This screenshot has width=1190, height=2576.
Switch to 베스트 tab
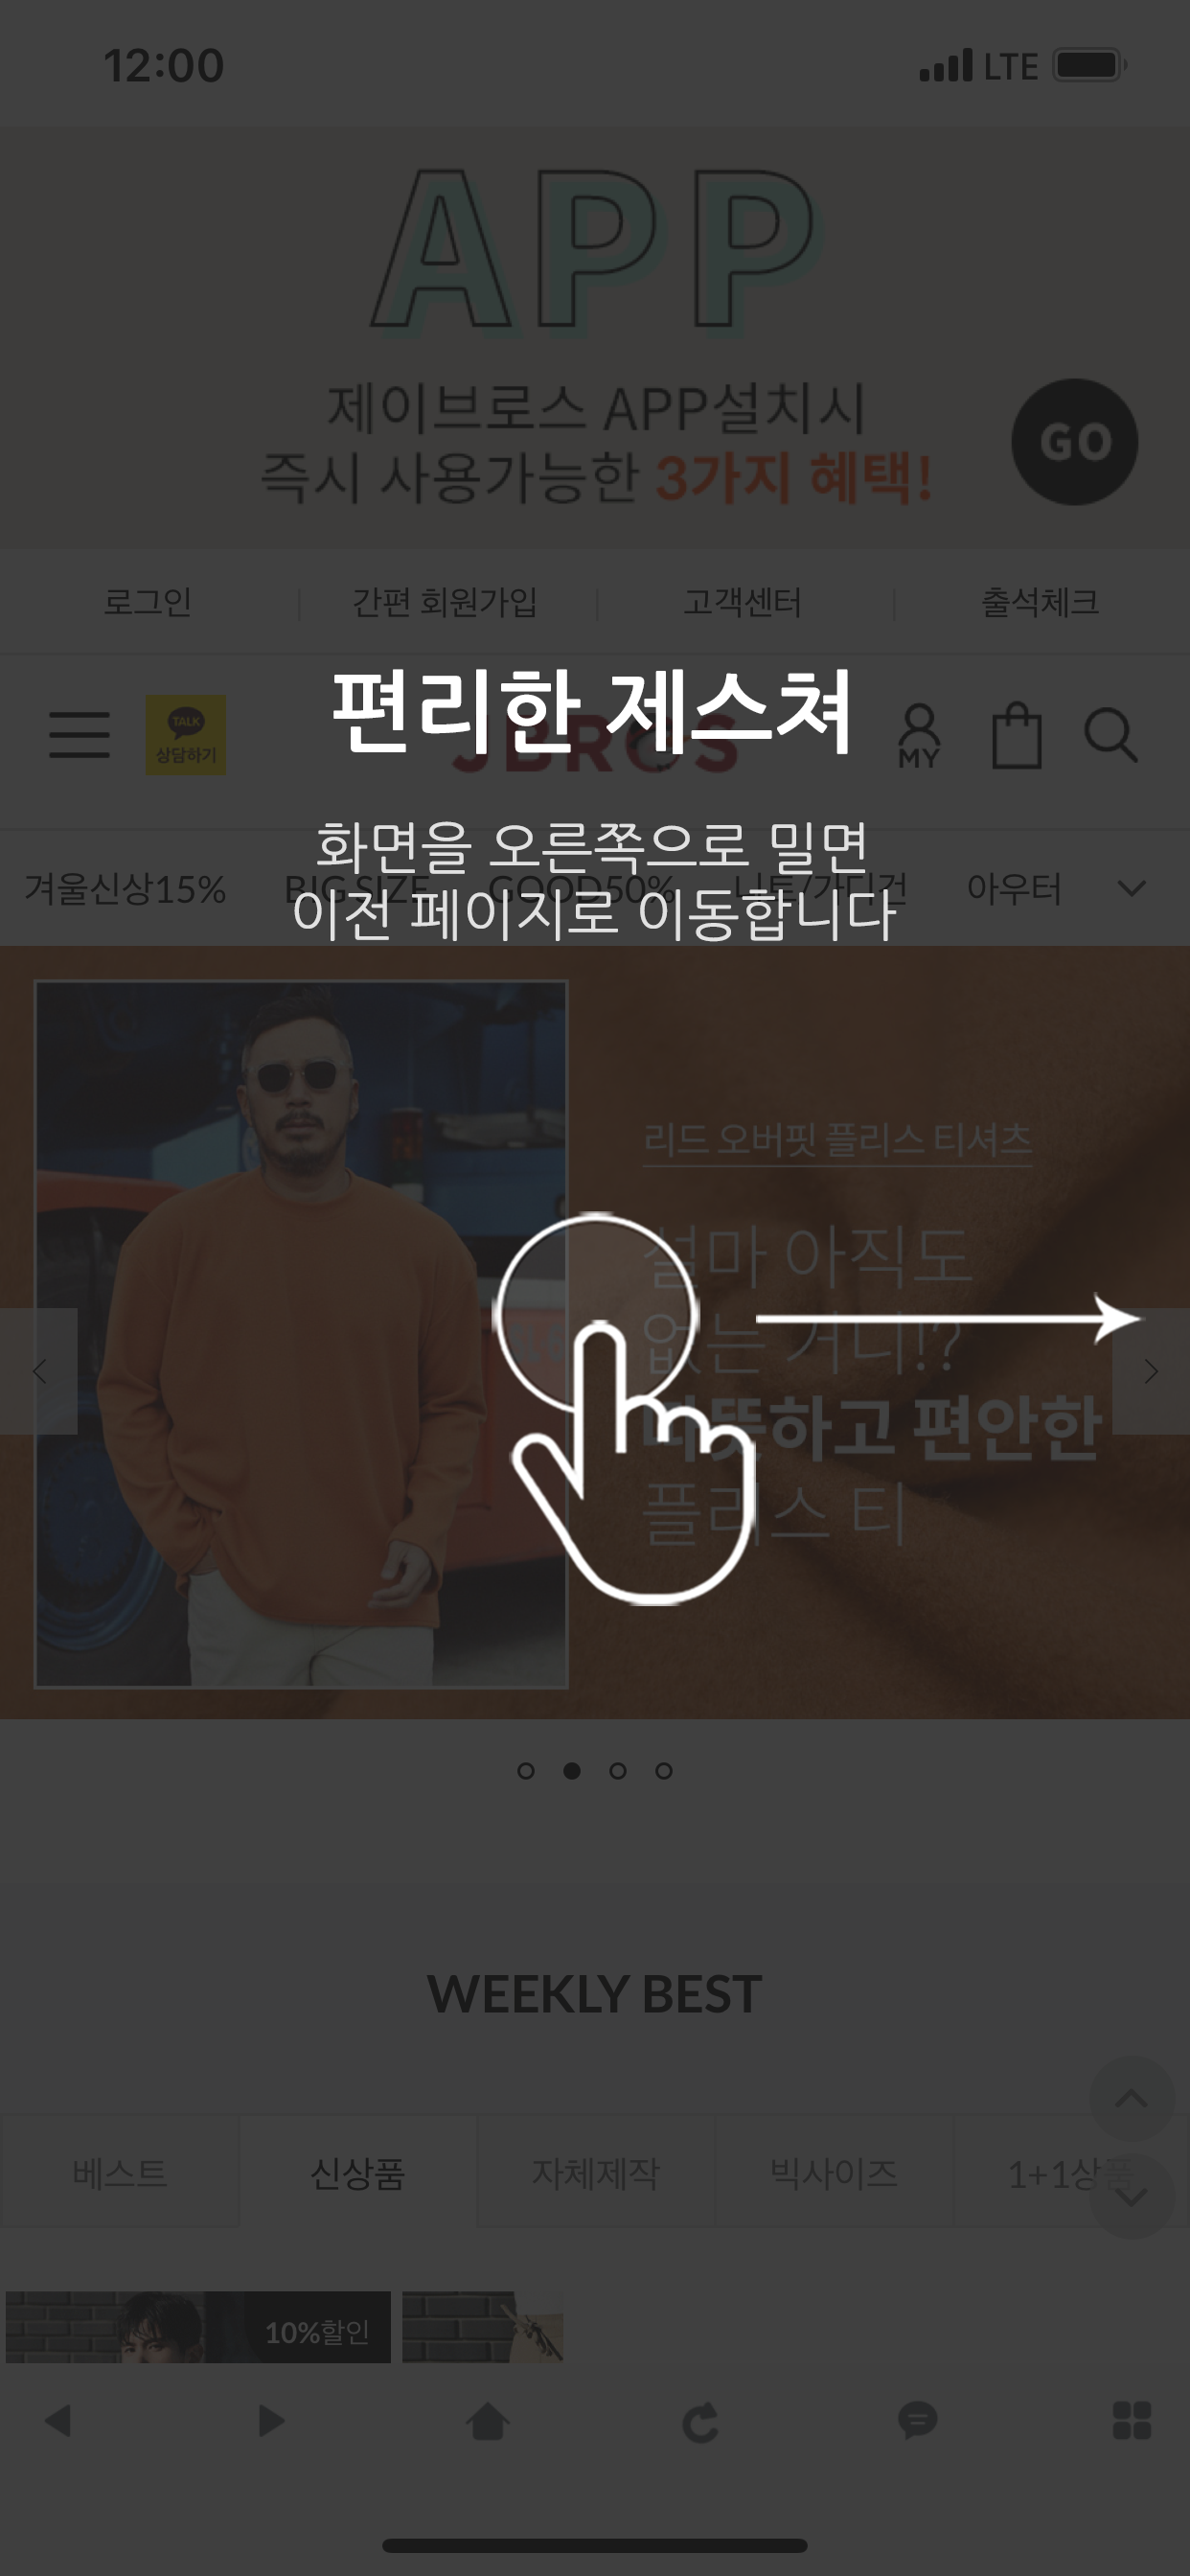coord(120,2172)
